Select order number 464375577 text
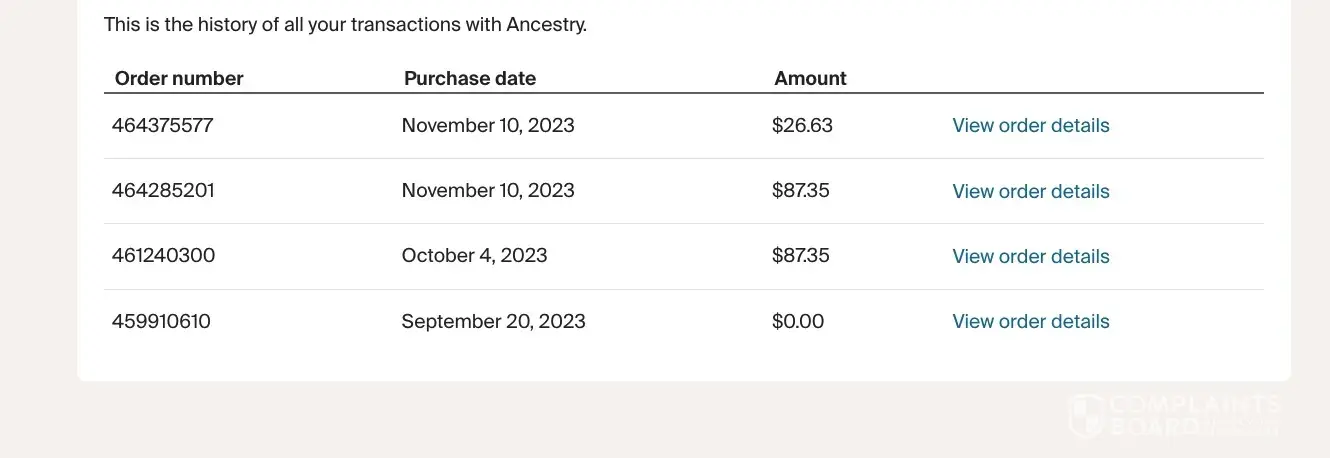 162,126
